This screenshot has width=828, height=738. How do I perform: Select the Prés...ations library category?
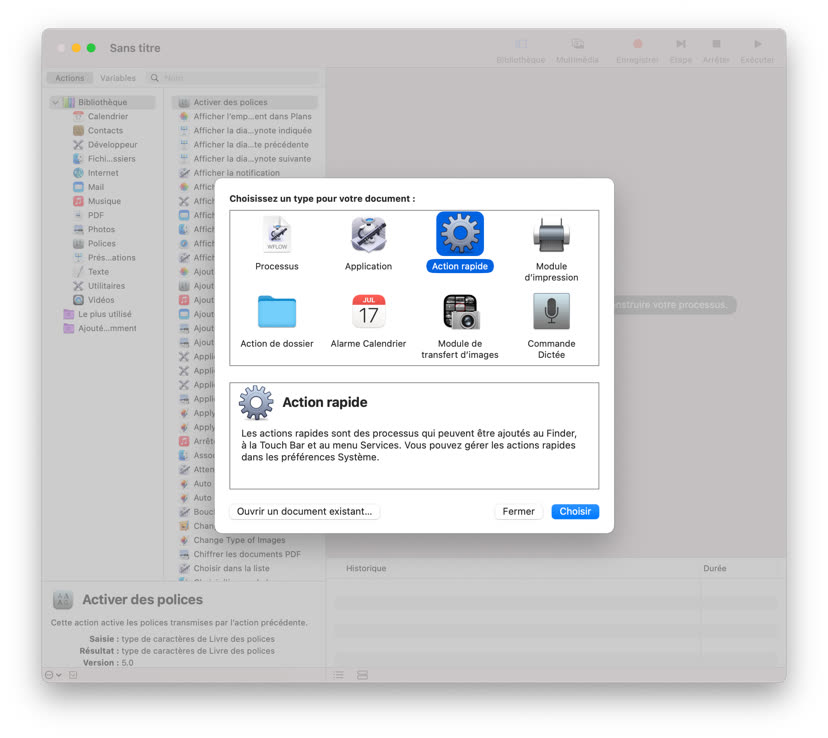click(x=104, y=258)
